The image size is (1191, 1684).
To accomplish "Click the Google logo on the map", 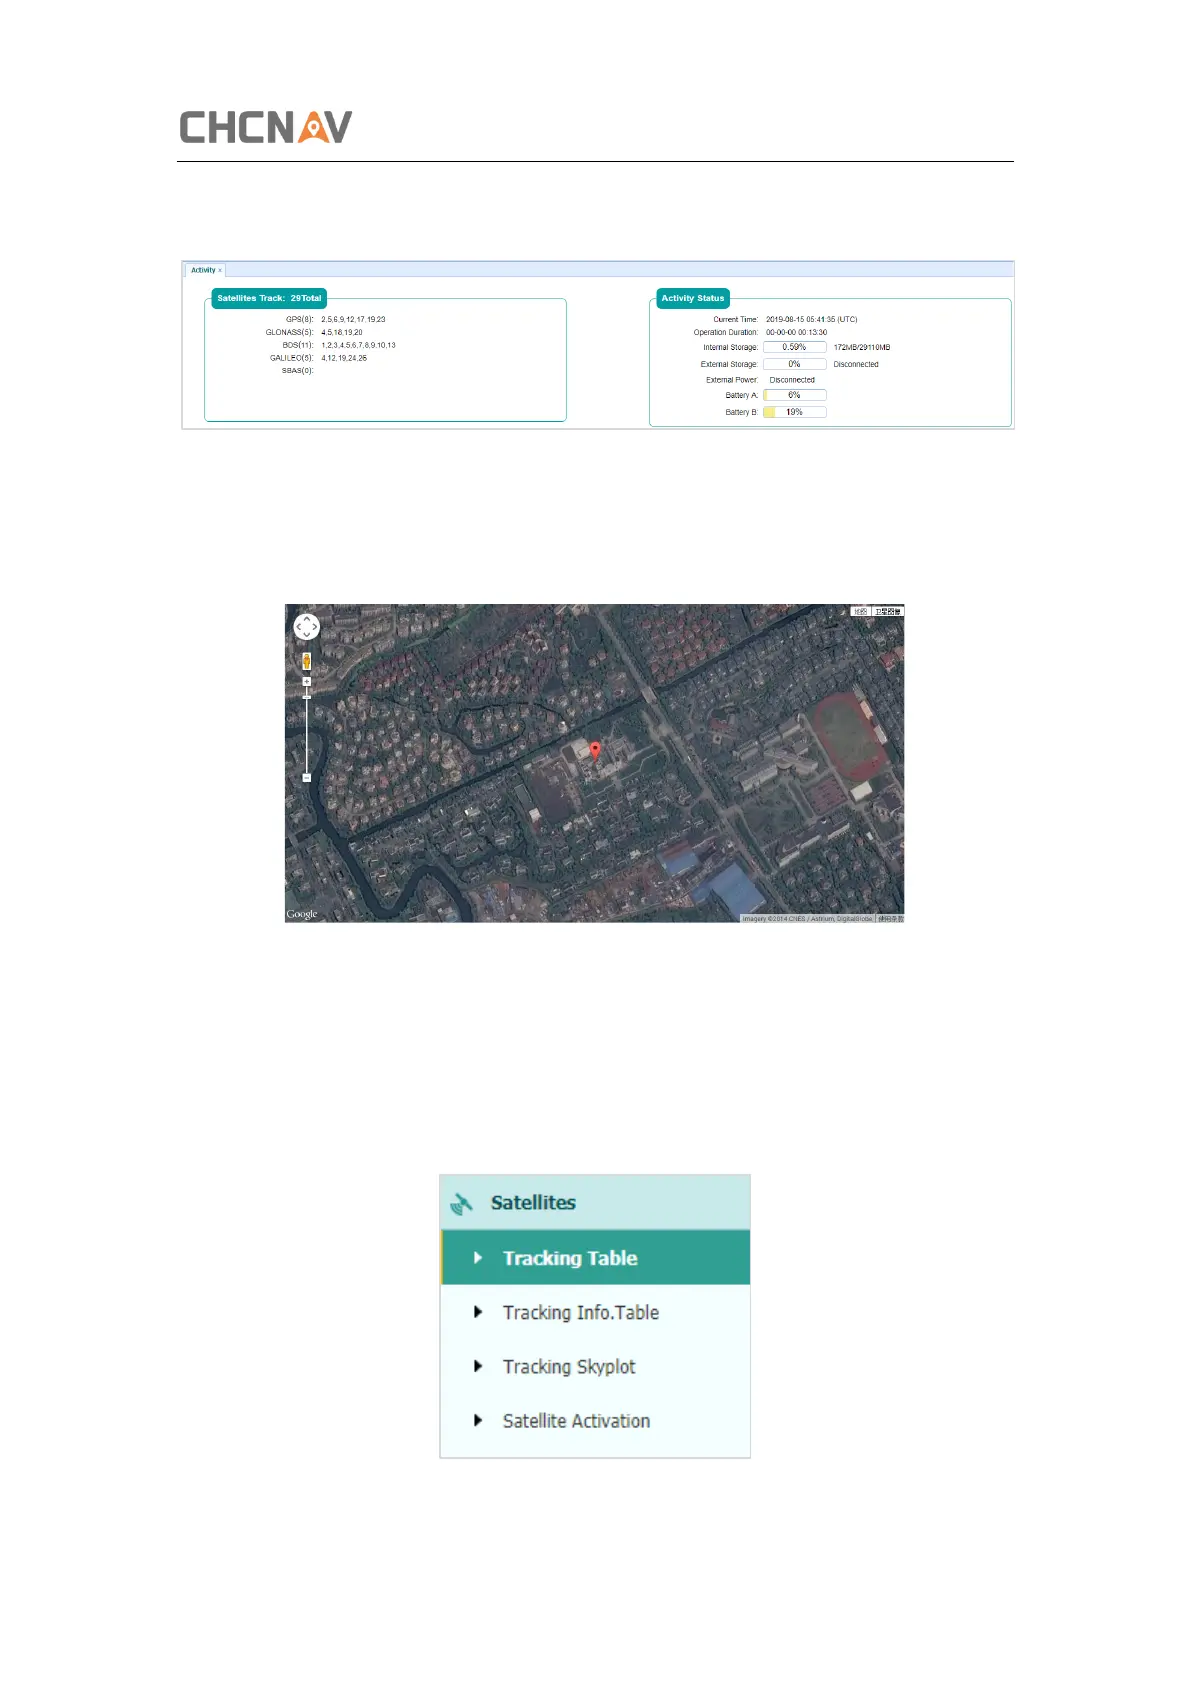I will tap(302, 914).
